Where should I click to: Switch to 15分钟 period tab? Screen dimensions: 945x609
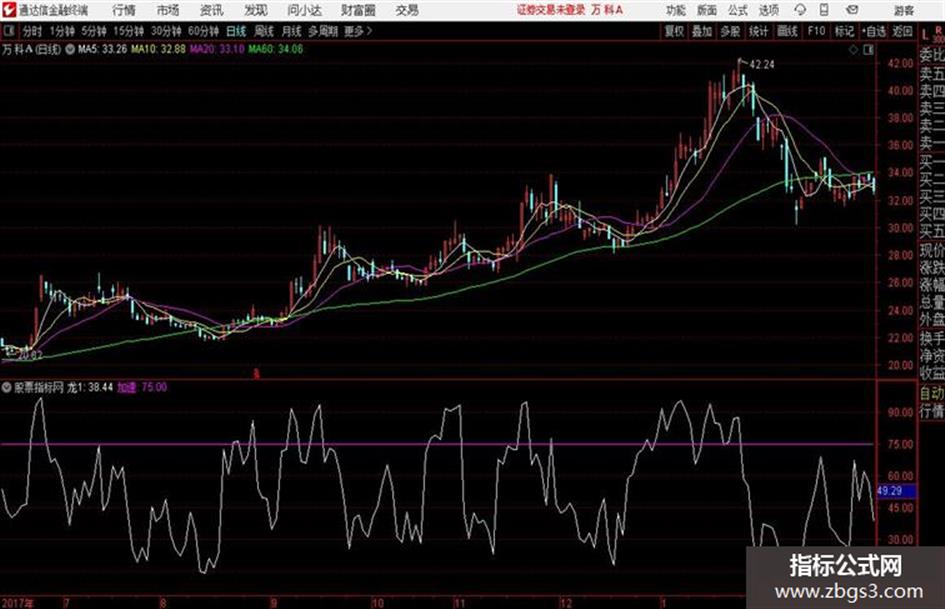coord(128,31)
